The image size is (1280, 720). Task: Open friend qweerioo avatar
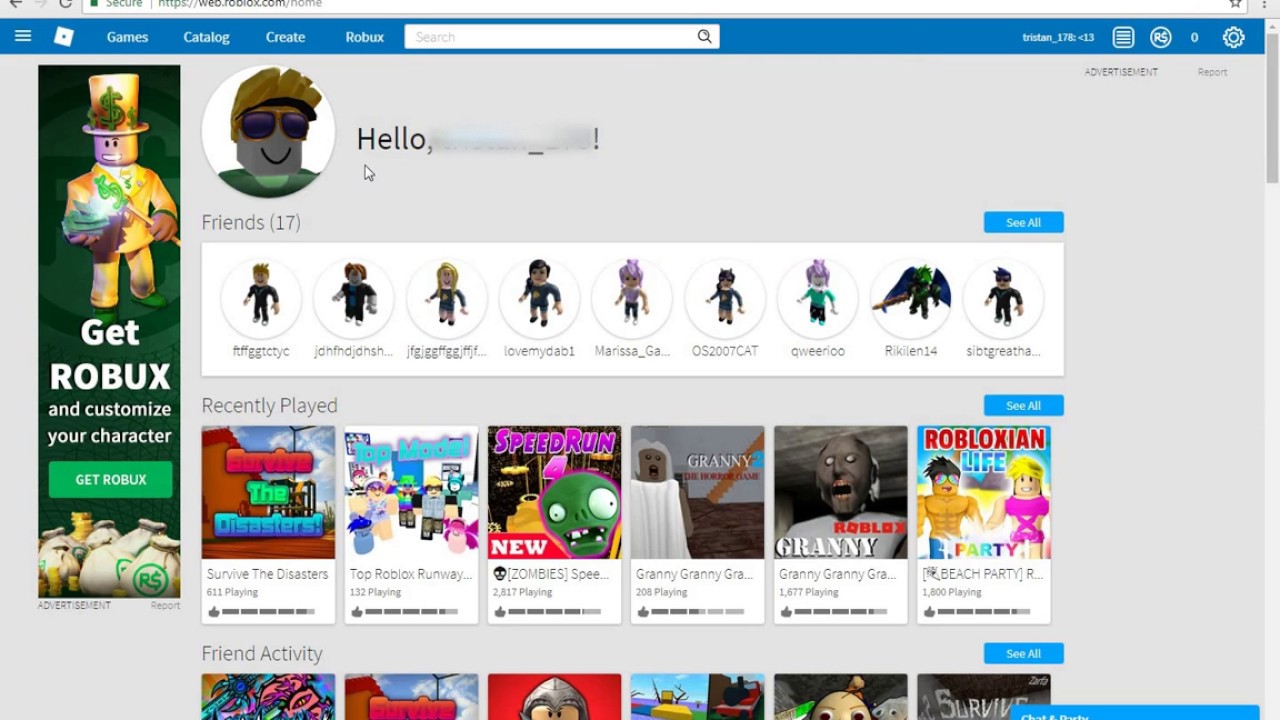click(818, 297)
